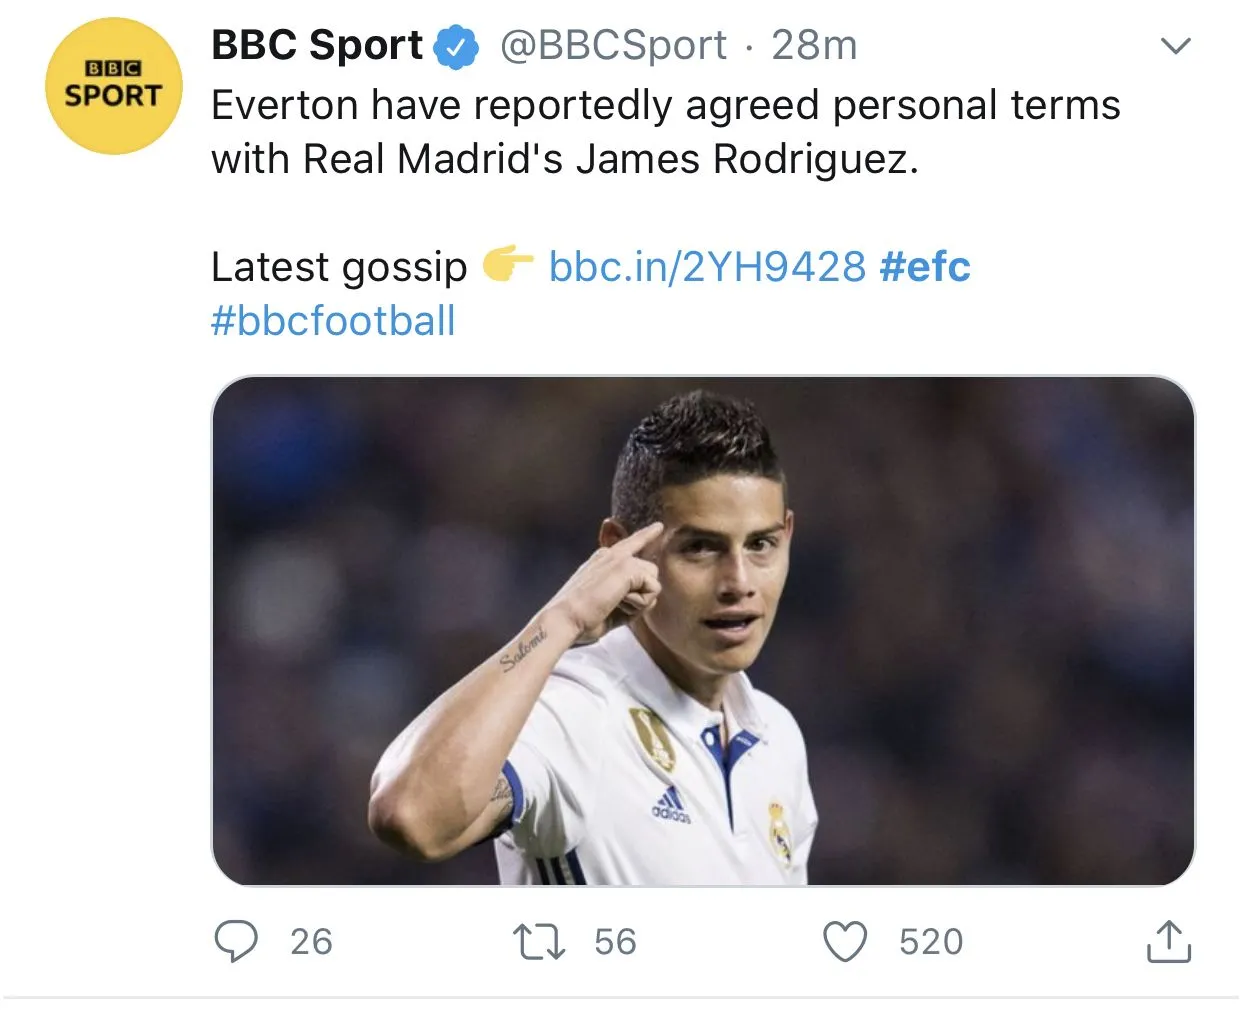The image size is (1242, 1013).
Task: Open the #efc hashtag
Action: click(925, 267)
